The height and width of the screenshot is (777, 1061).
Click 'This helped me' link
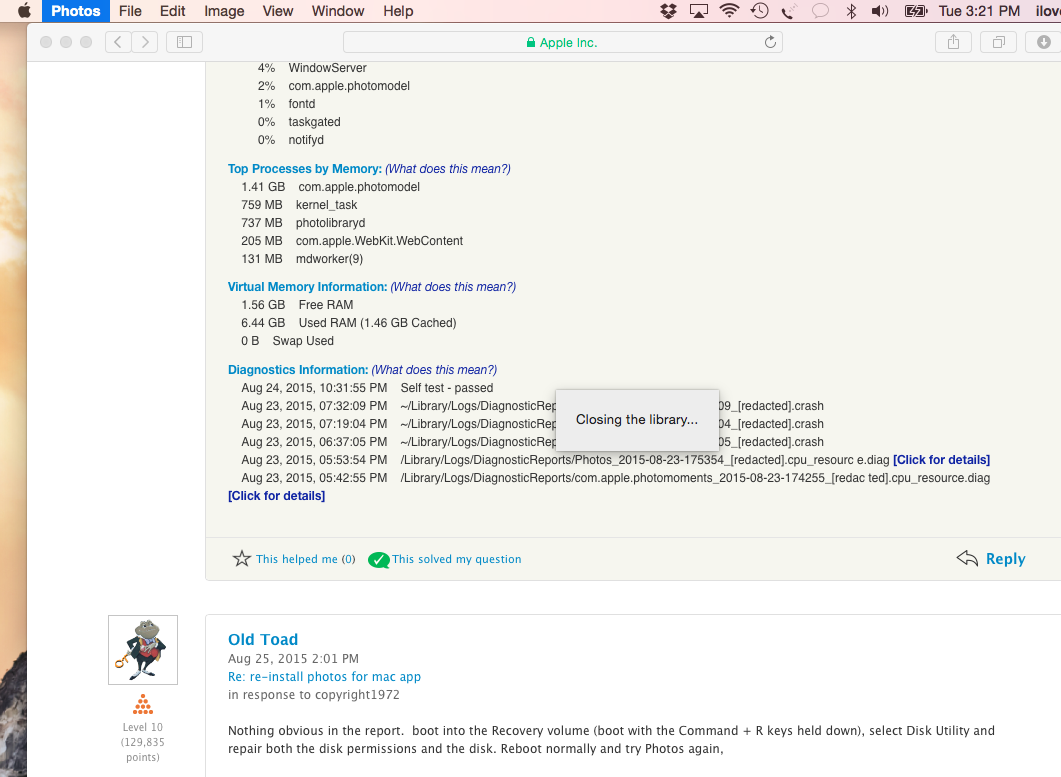[296, 559]
